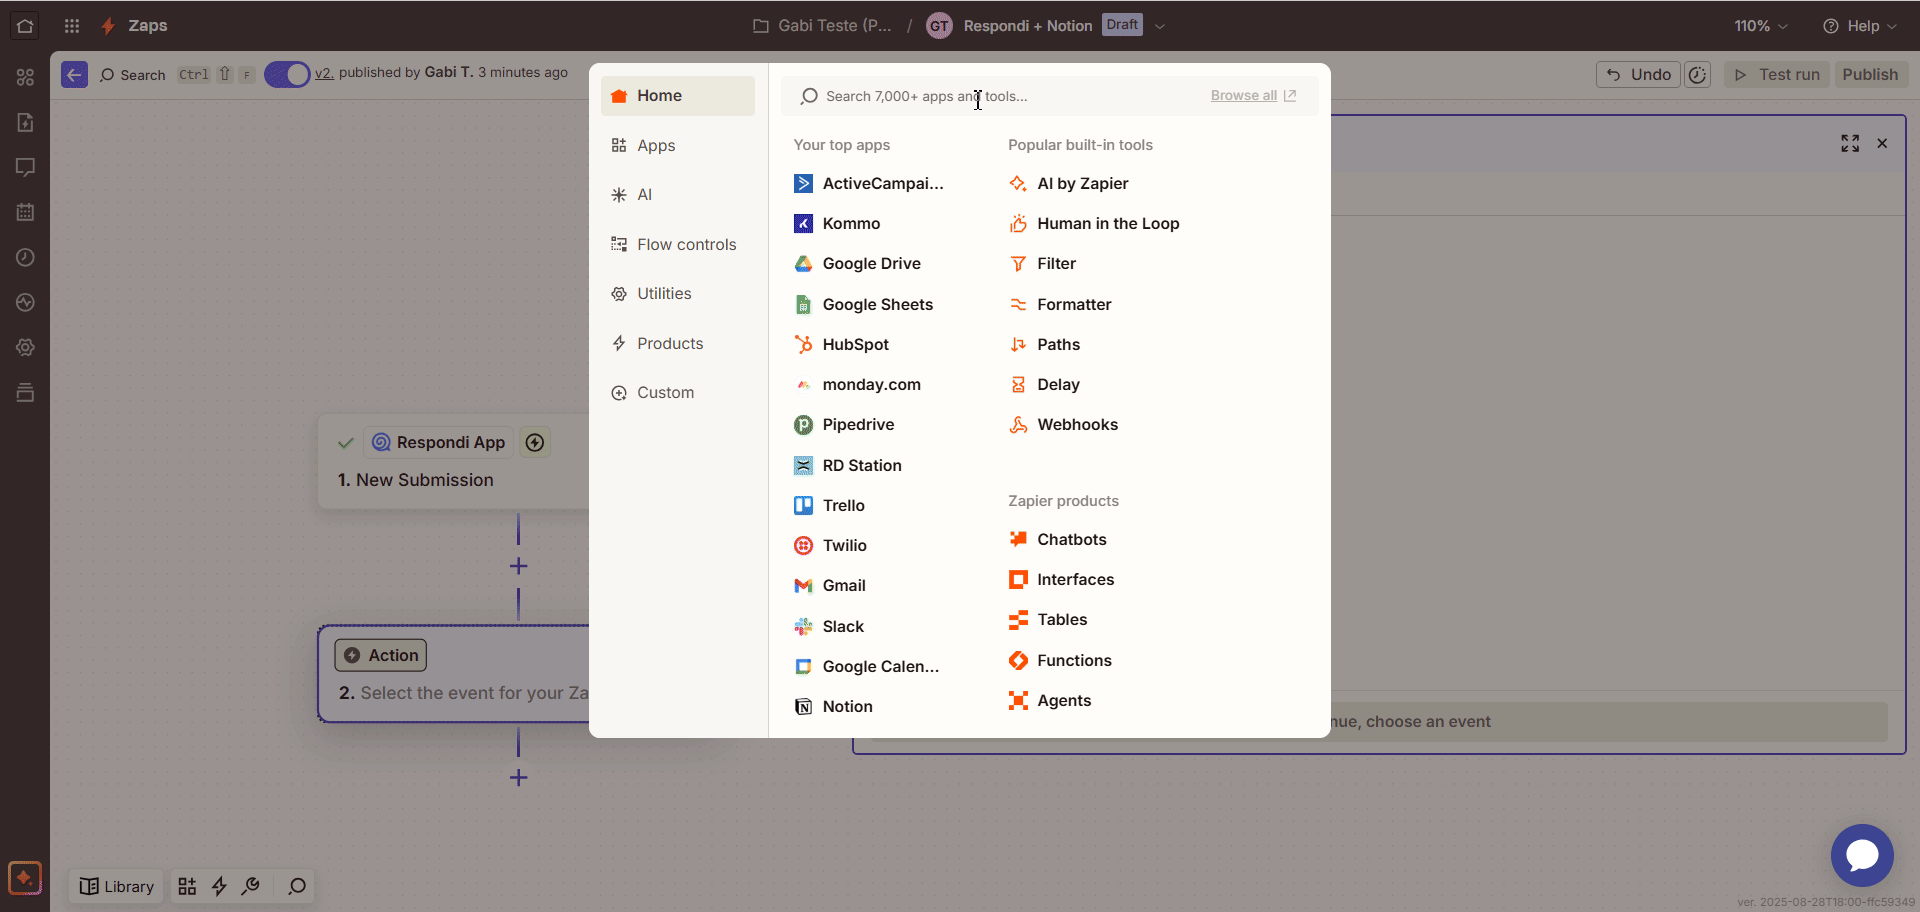Click the magnifier icon in bottom toolbar

pyautogui.click(x=297, y=887)
